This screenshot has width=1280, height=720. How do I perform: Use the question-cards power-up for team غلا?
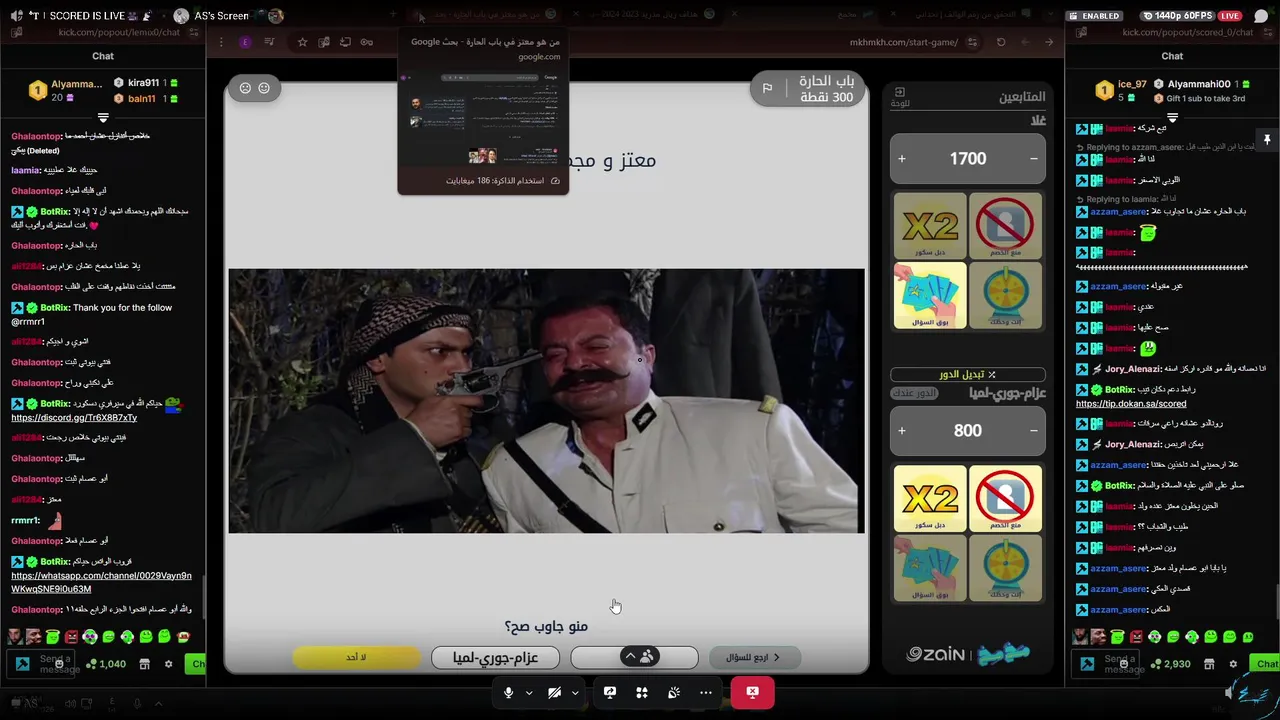coord(930,296)
